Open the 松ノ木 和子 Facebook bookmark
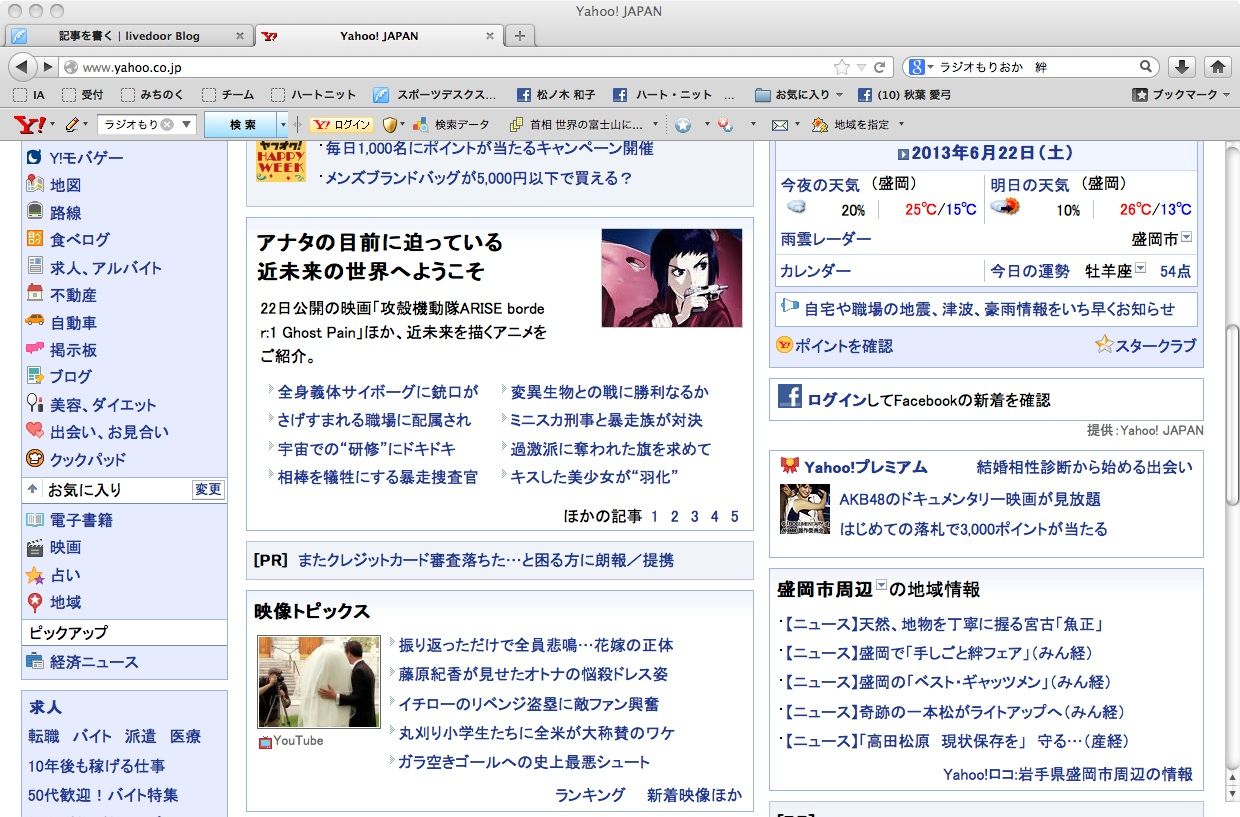 pyautogui.click(x=556, y=95)
